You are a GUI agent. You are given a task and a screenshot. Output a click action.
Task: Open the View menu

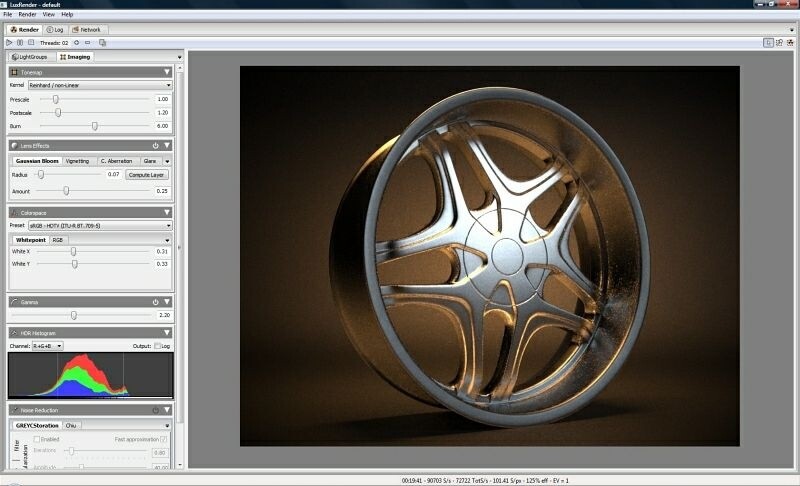click(x=48, y=14)
